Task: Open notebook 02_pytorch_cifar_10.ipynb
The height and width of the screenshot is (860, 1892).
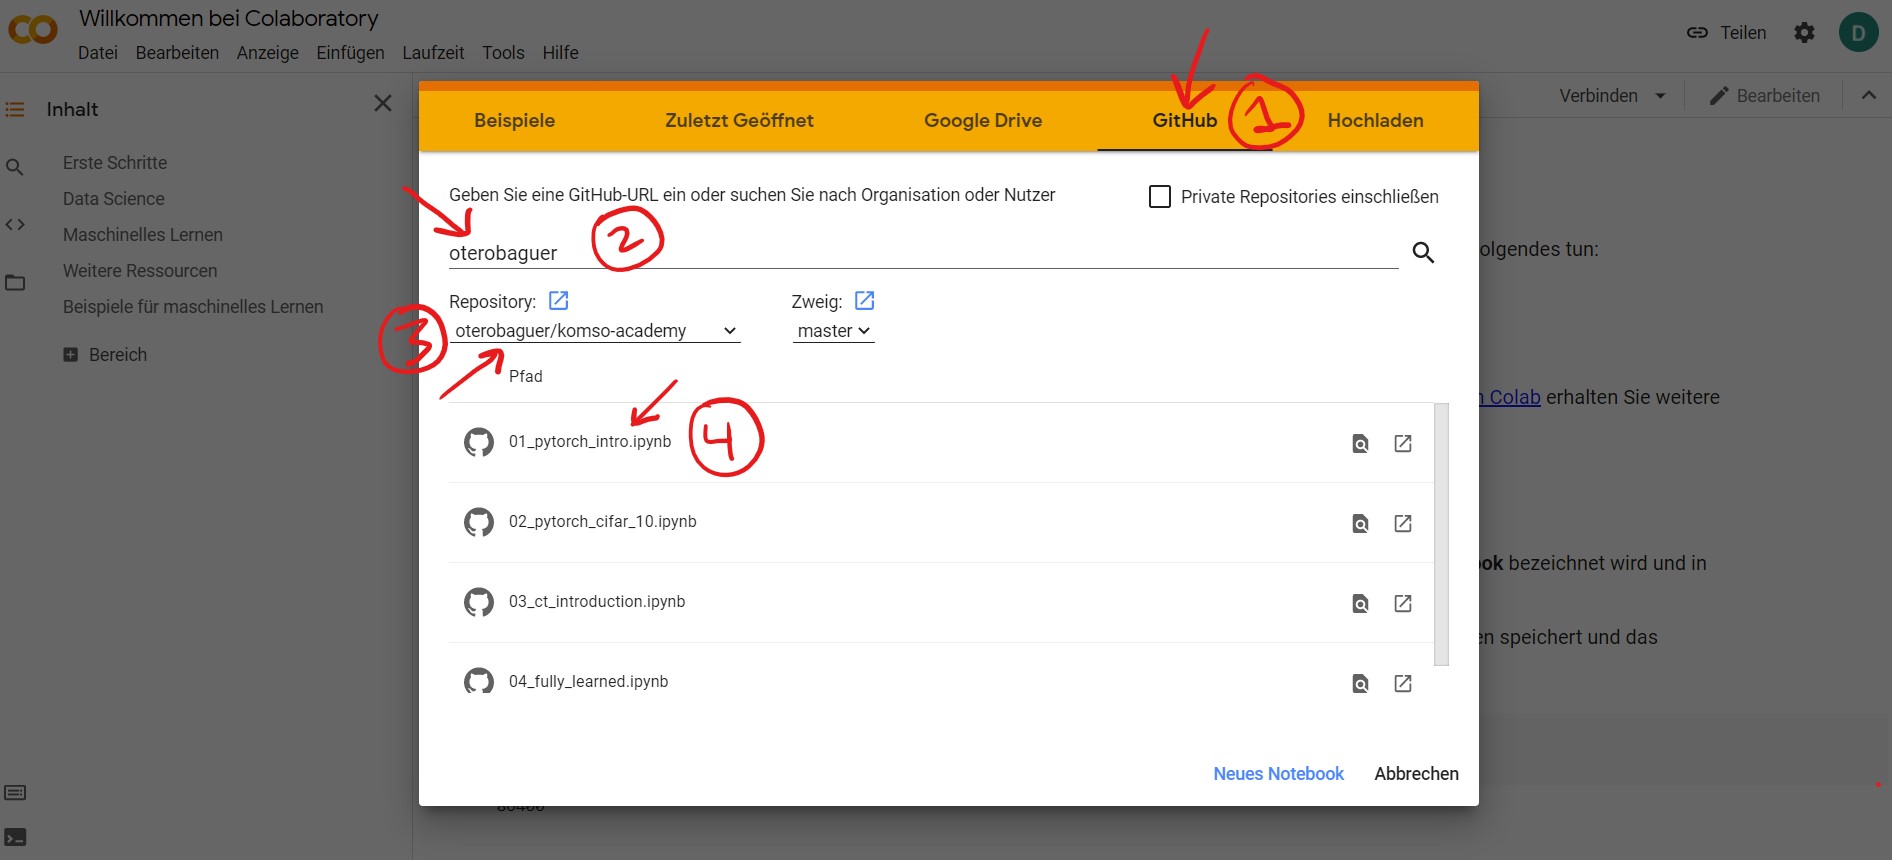Action: [x=602, y=522]
